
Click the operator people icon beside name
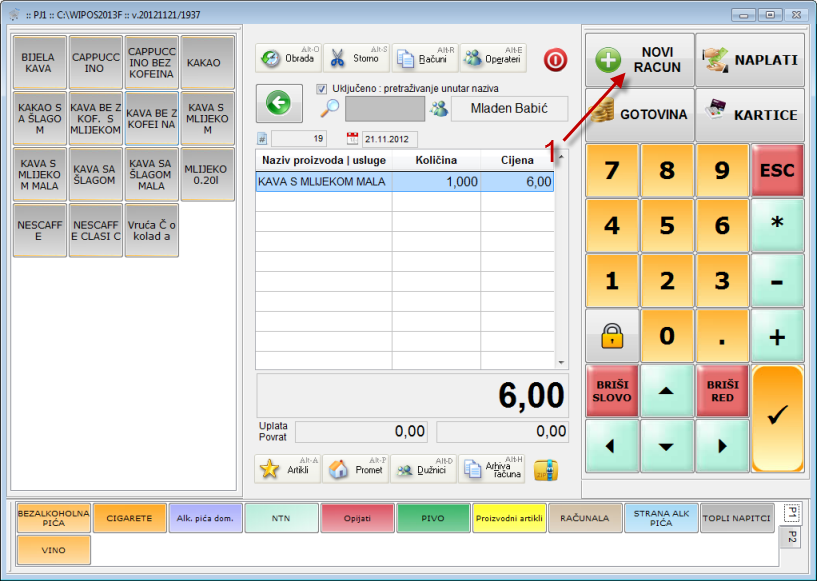coord(438,109)
